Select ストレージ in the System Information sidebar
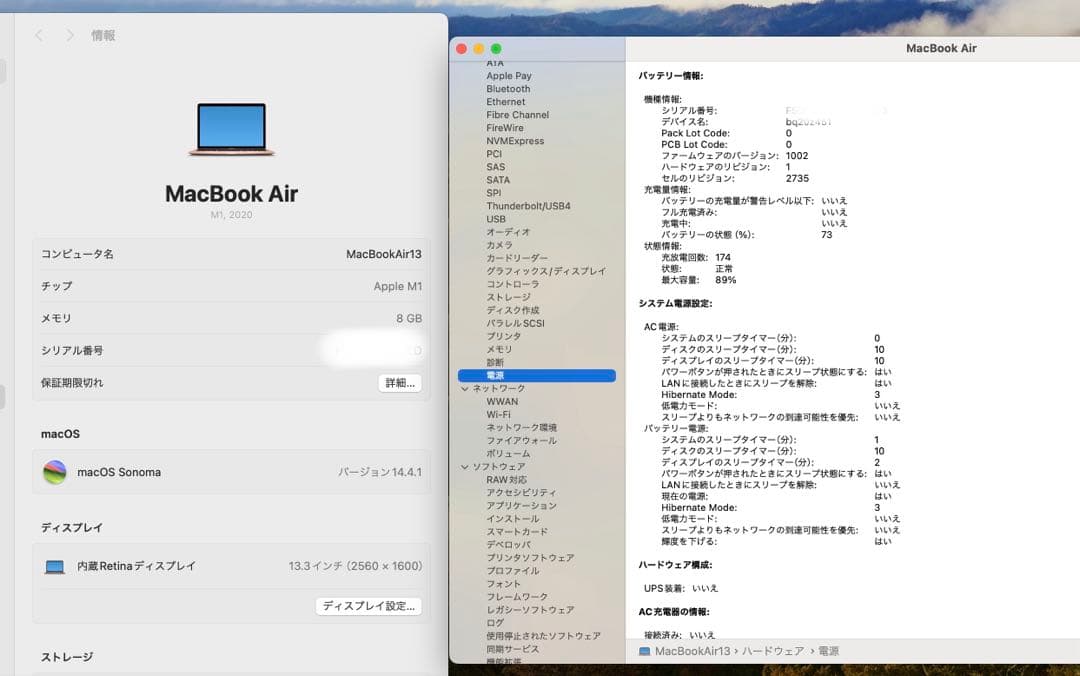Viewport: 1080px width, 676px height. [x=508, y=298]
